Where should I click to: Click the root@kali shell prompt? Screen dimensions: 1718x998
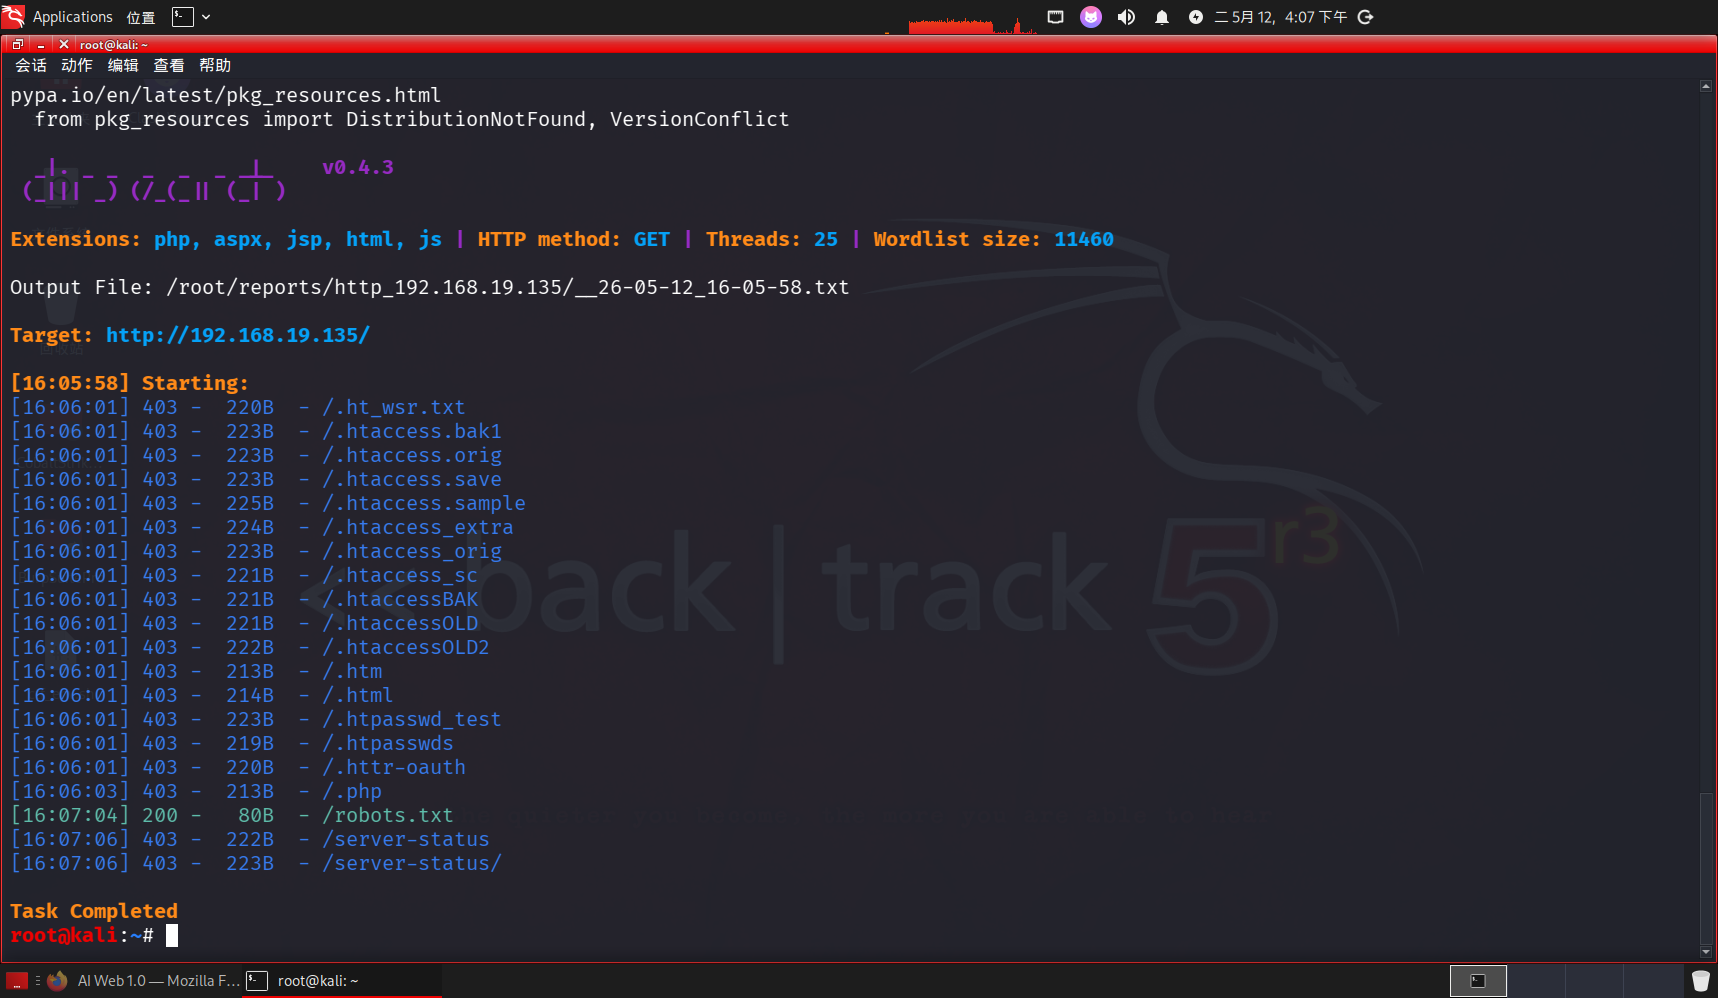click(82, 935)
